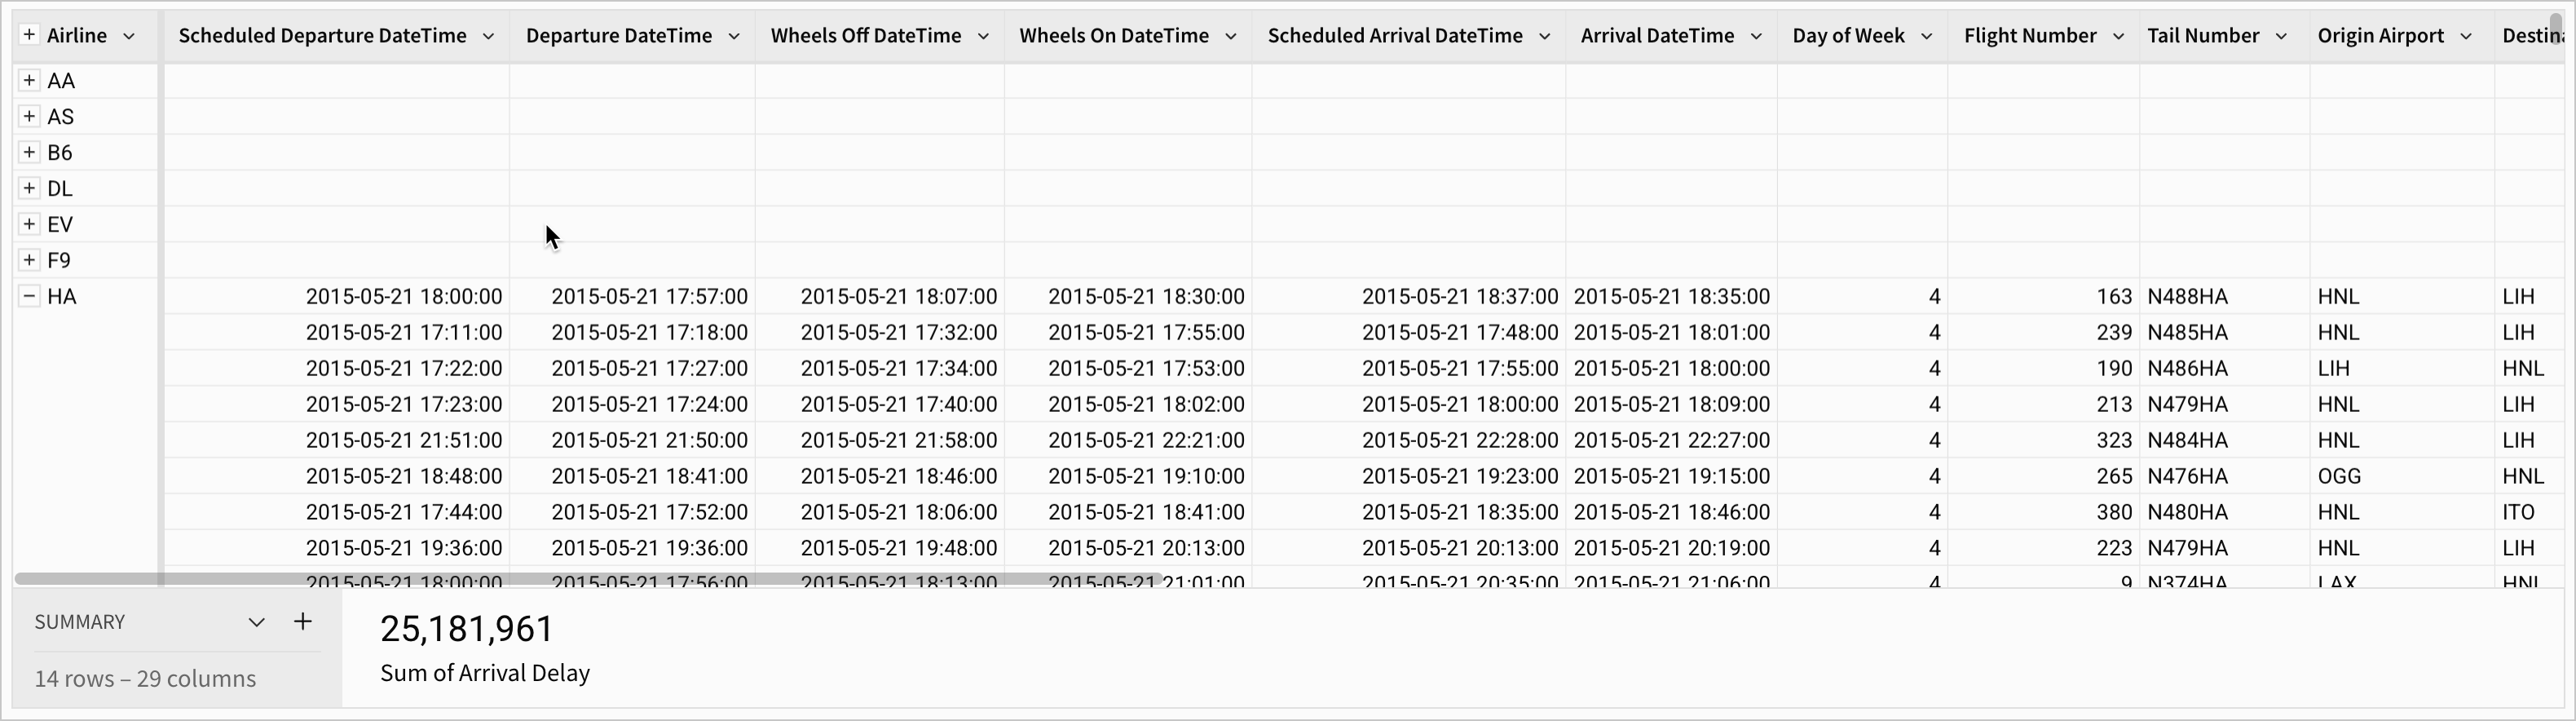Expand the EV airline group
The height and width of the screenshot is (721, 2576).
pos(29,224)
